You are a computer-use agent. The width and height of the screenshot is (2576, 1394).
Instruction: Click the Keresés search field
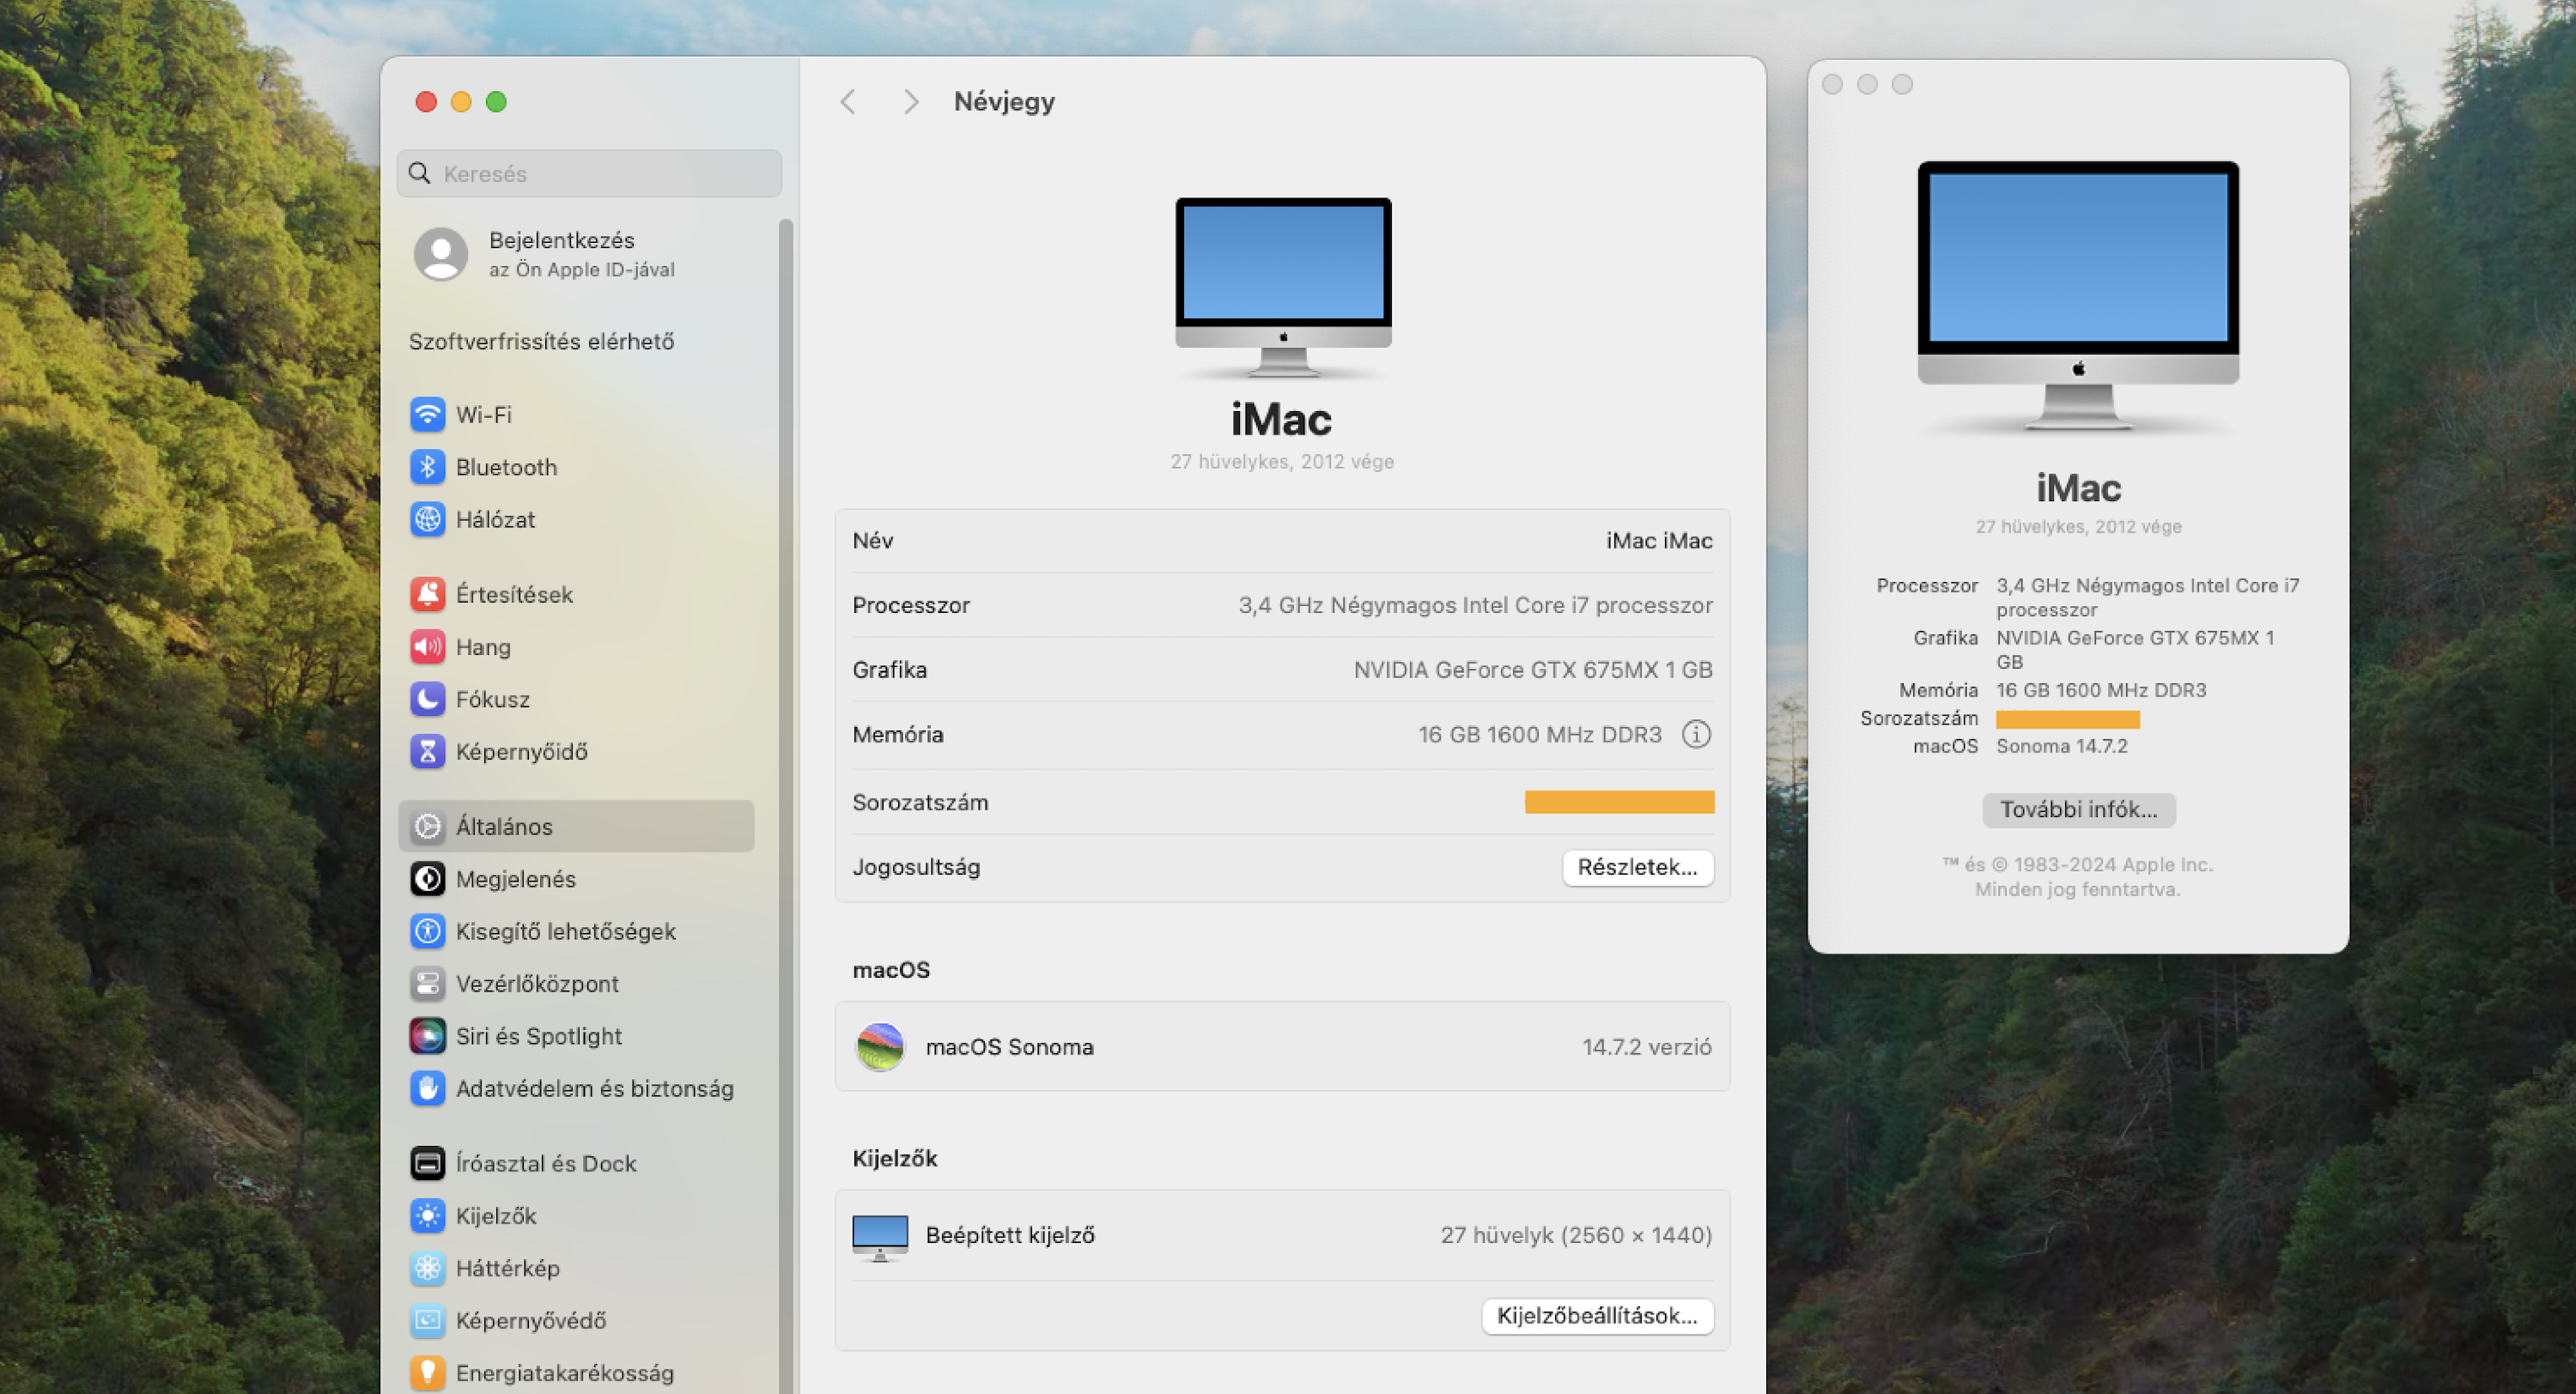588,173
